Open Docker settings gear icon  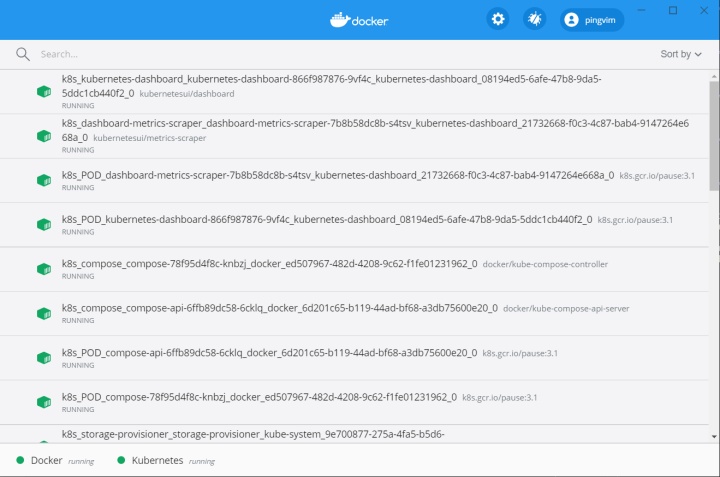click(x=498, y=20)
